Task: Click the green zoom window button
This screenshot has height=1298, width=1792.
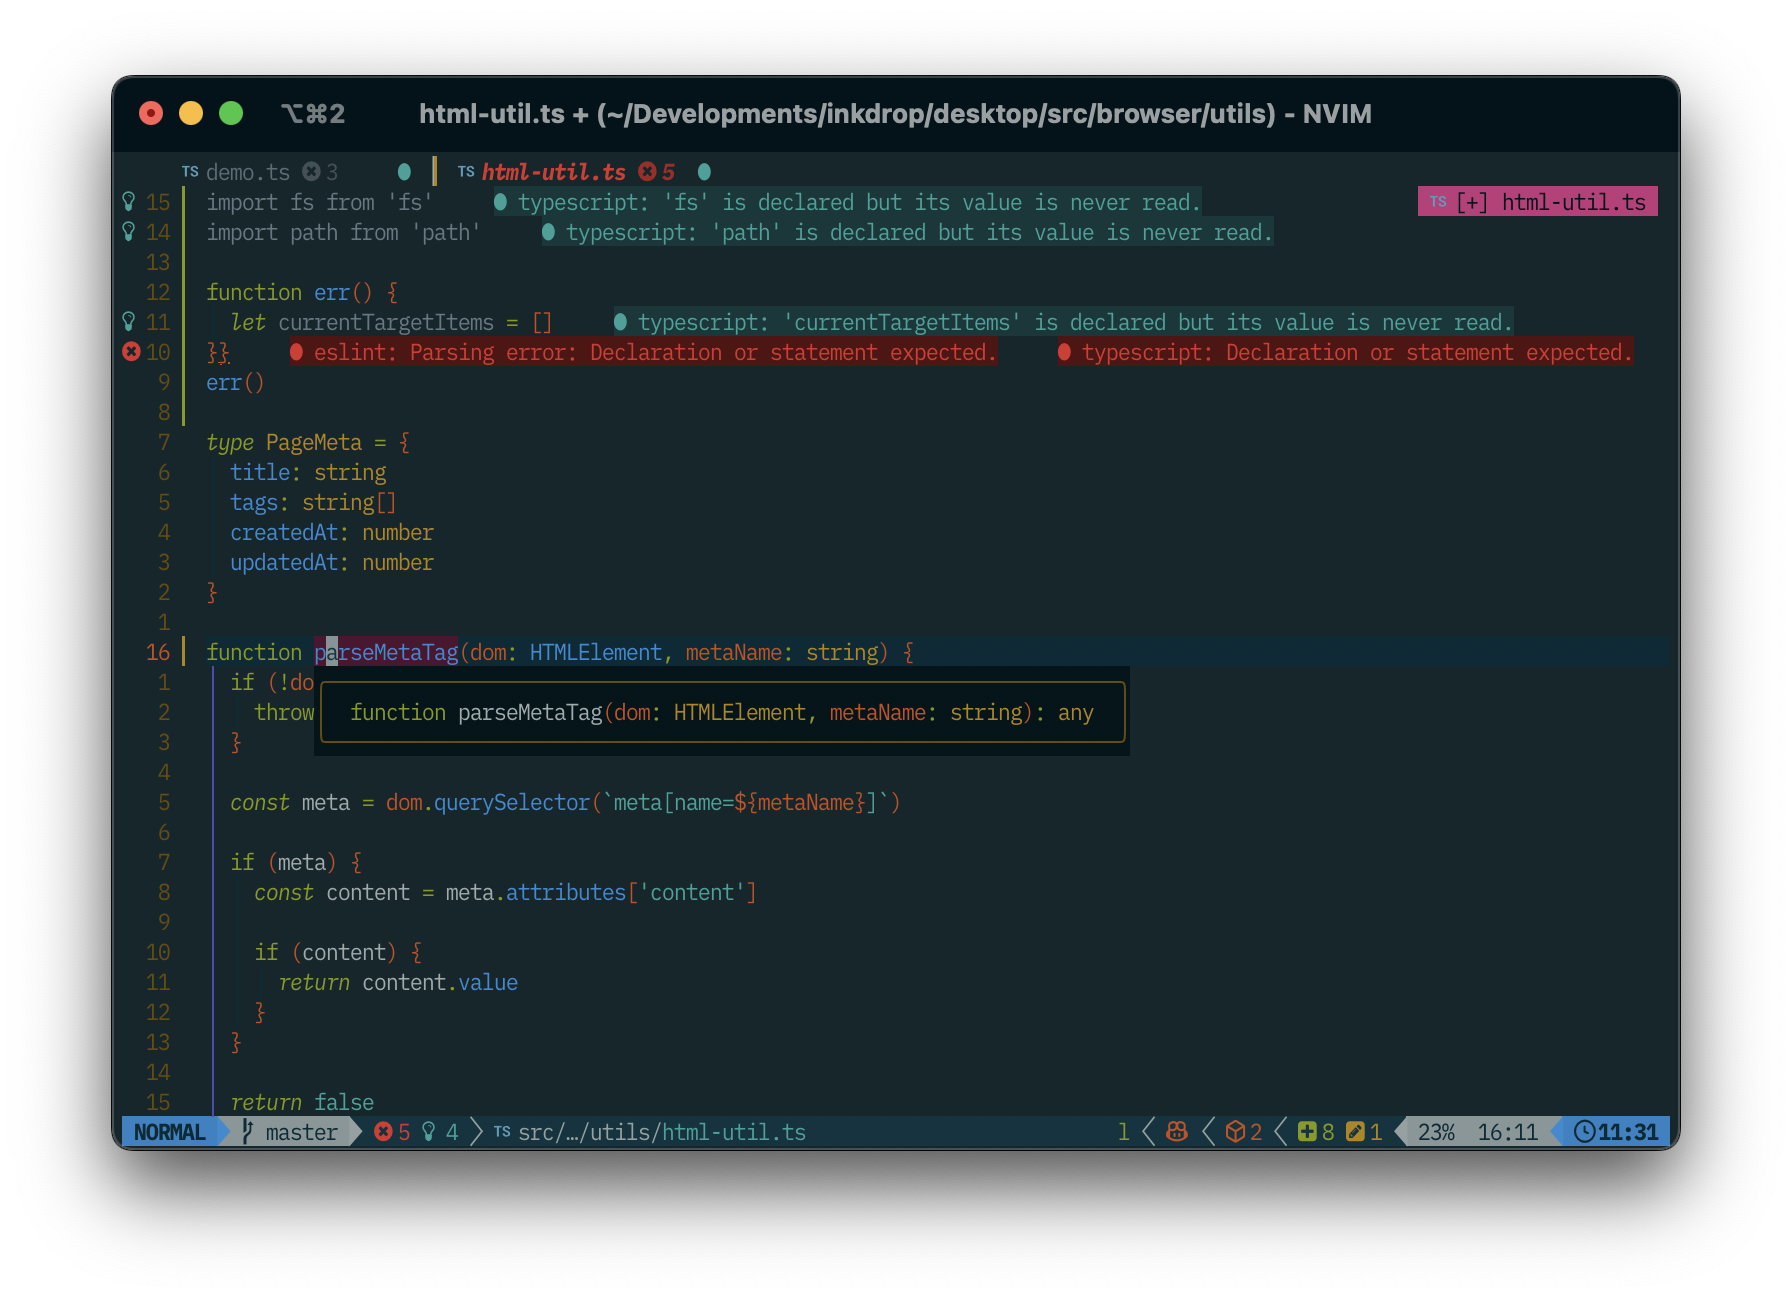Action: coord(231,113)
